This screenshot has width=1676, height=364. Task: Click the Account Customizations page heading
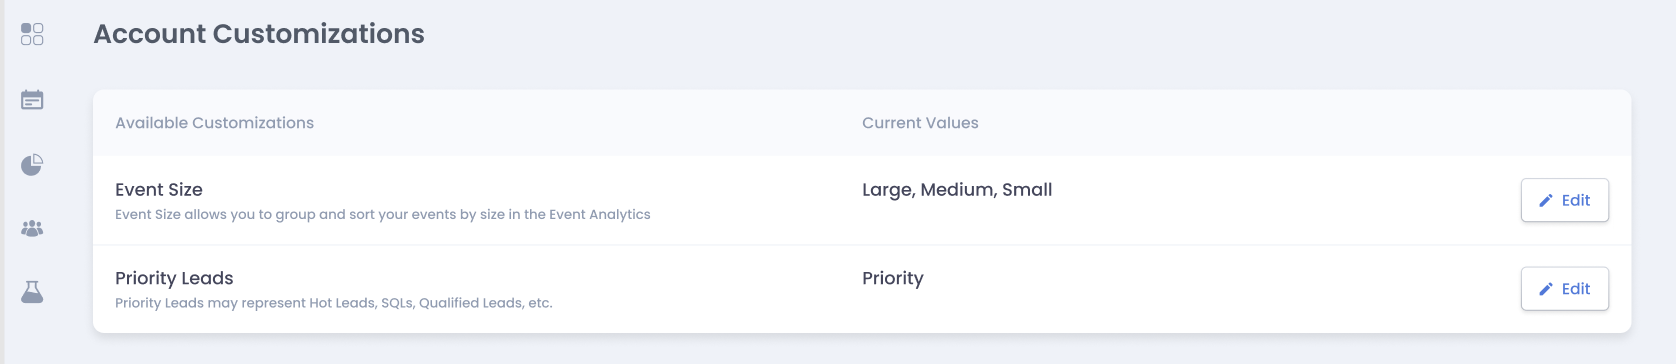259,34
